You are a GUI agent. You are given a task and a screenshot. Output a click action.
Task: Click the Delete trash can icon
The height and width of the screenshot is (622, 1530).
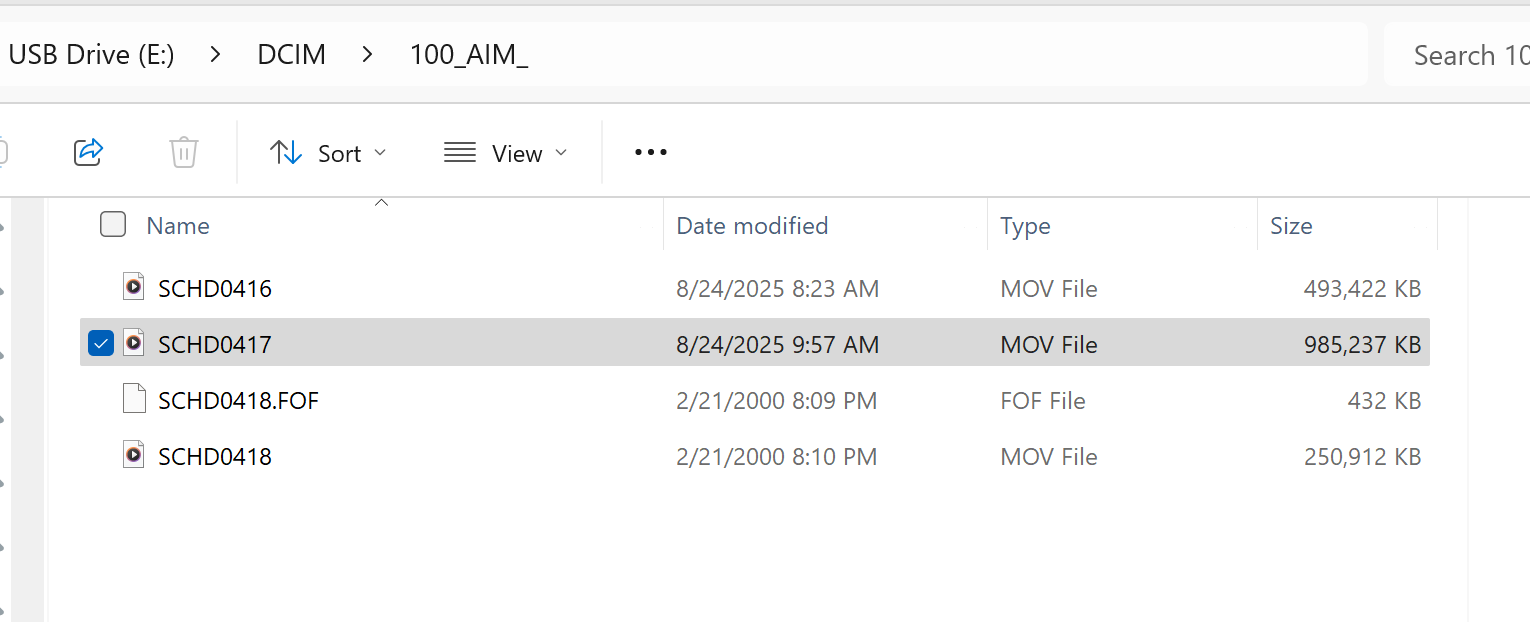click(x=183, y=152)
